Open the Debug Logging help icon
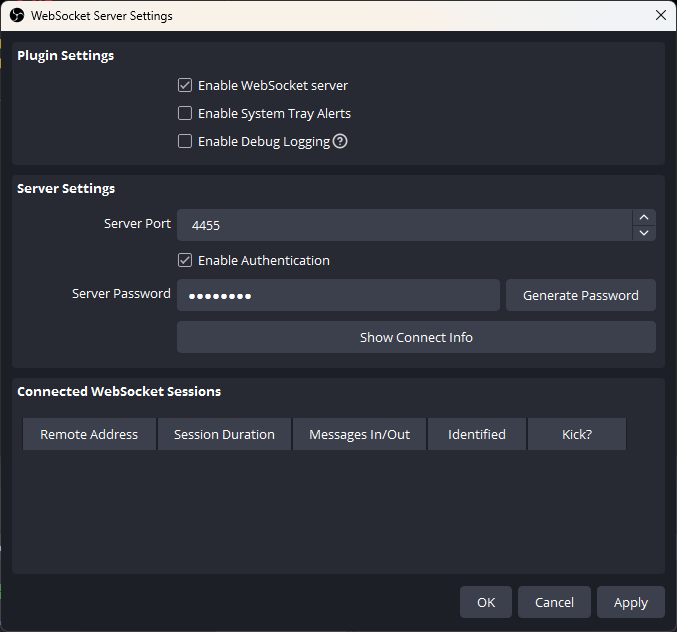This screenshot has height=632, width=677. coord(340,141)
